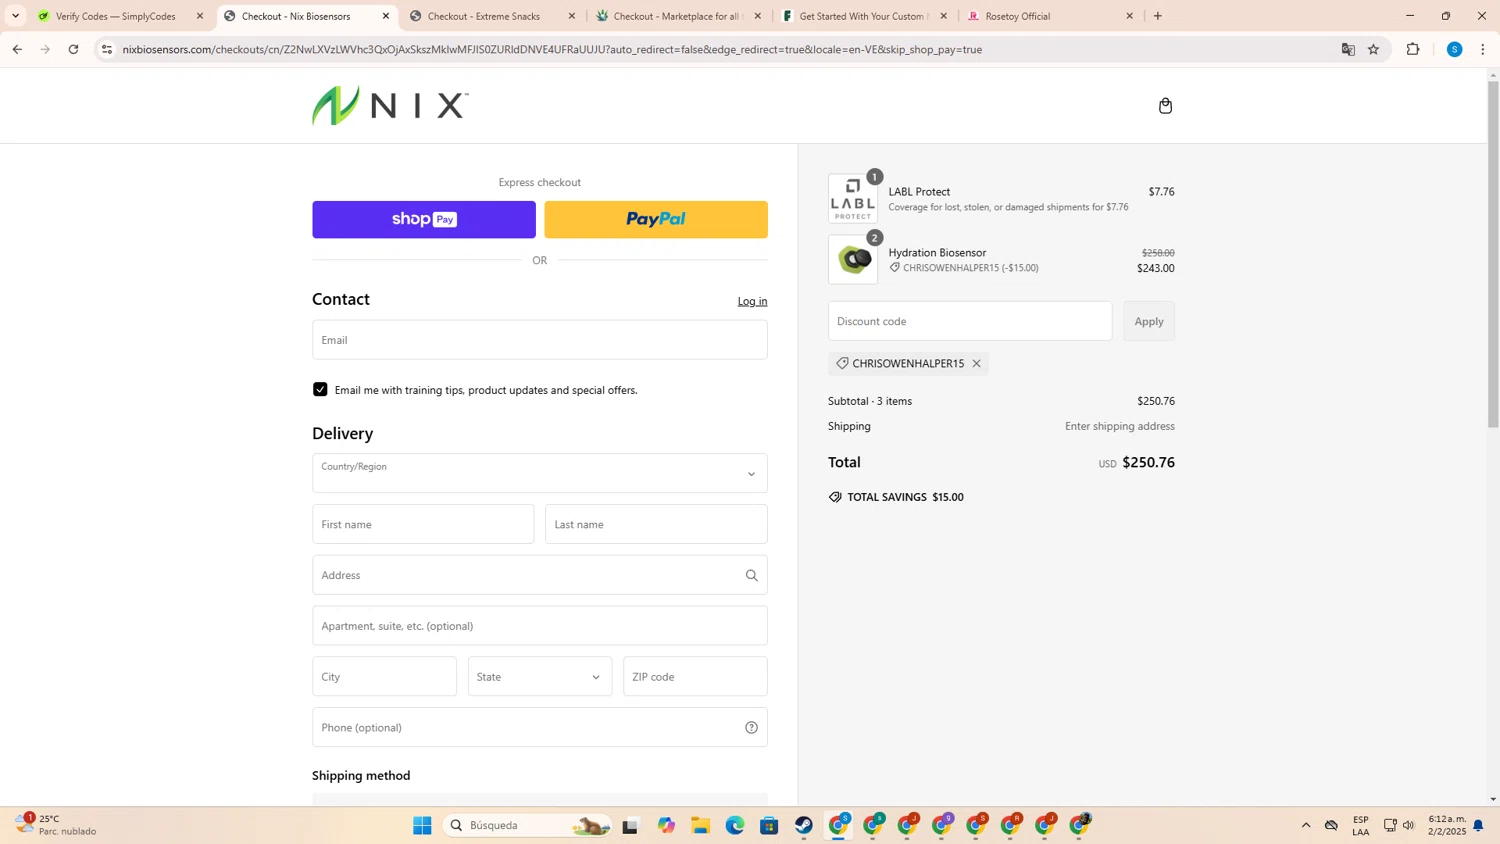This screenshot has height=844, width=1500.
Task: Open Microsoft Edge from the taskbar
Action: pyautogui.click(x=735, y=825)
